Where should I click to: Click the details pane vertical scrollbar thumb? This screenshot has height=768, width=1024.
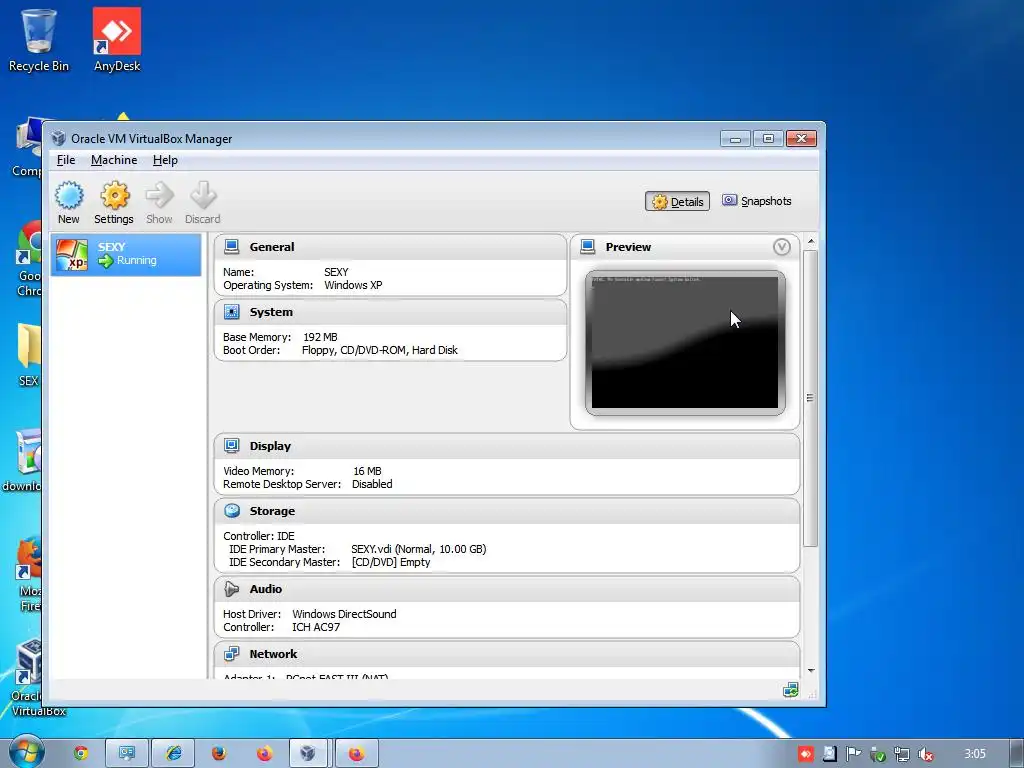(x=810, y=398)
